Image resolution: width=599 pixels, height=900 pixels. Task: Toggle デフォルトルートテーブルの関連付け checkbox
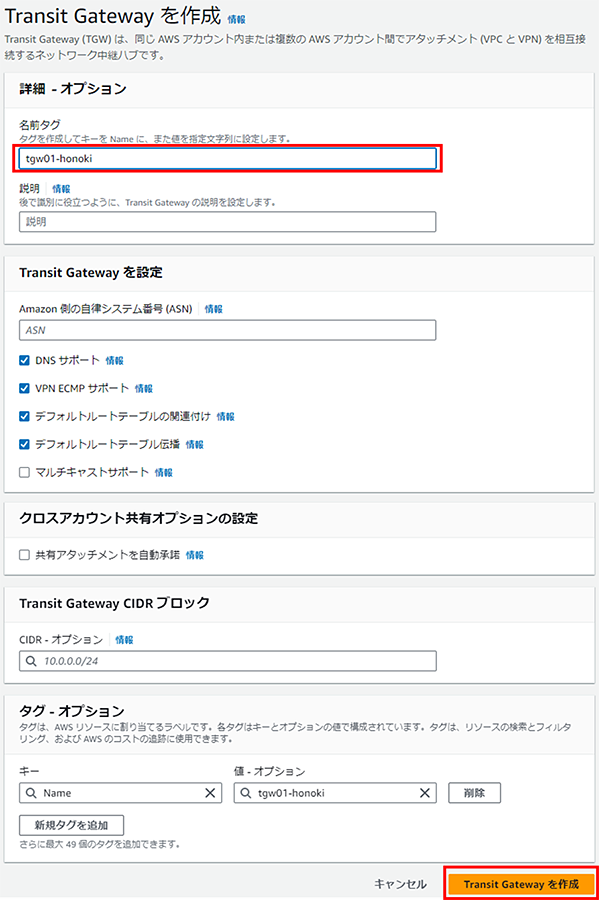click(24, 416)
